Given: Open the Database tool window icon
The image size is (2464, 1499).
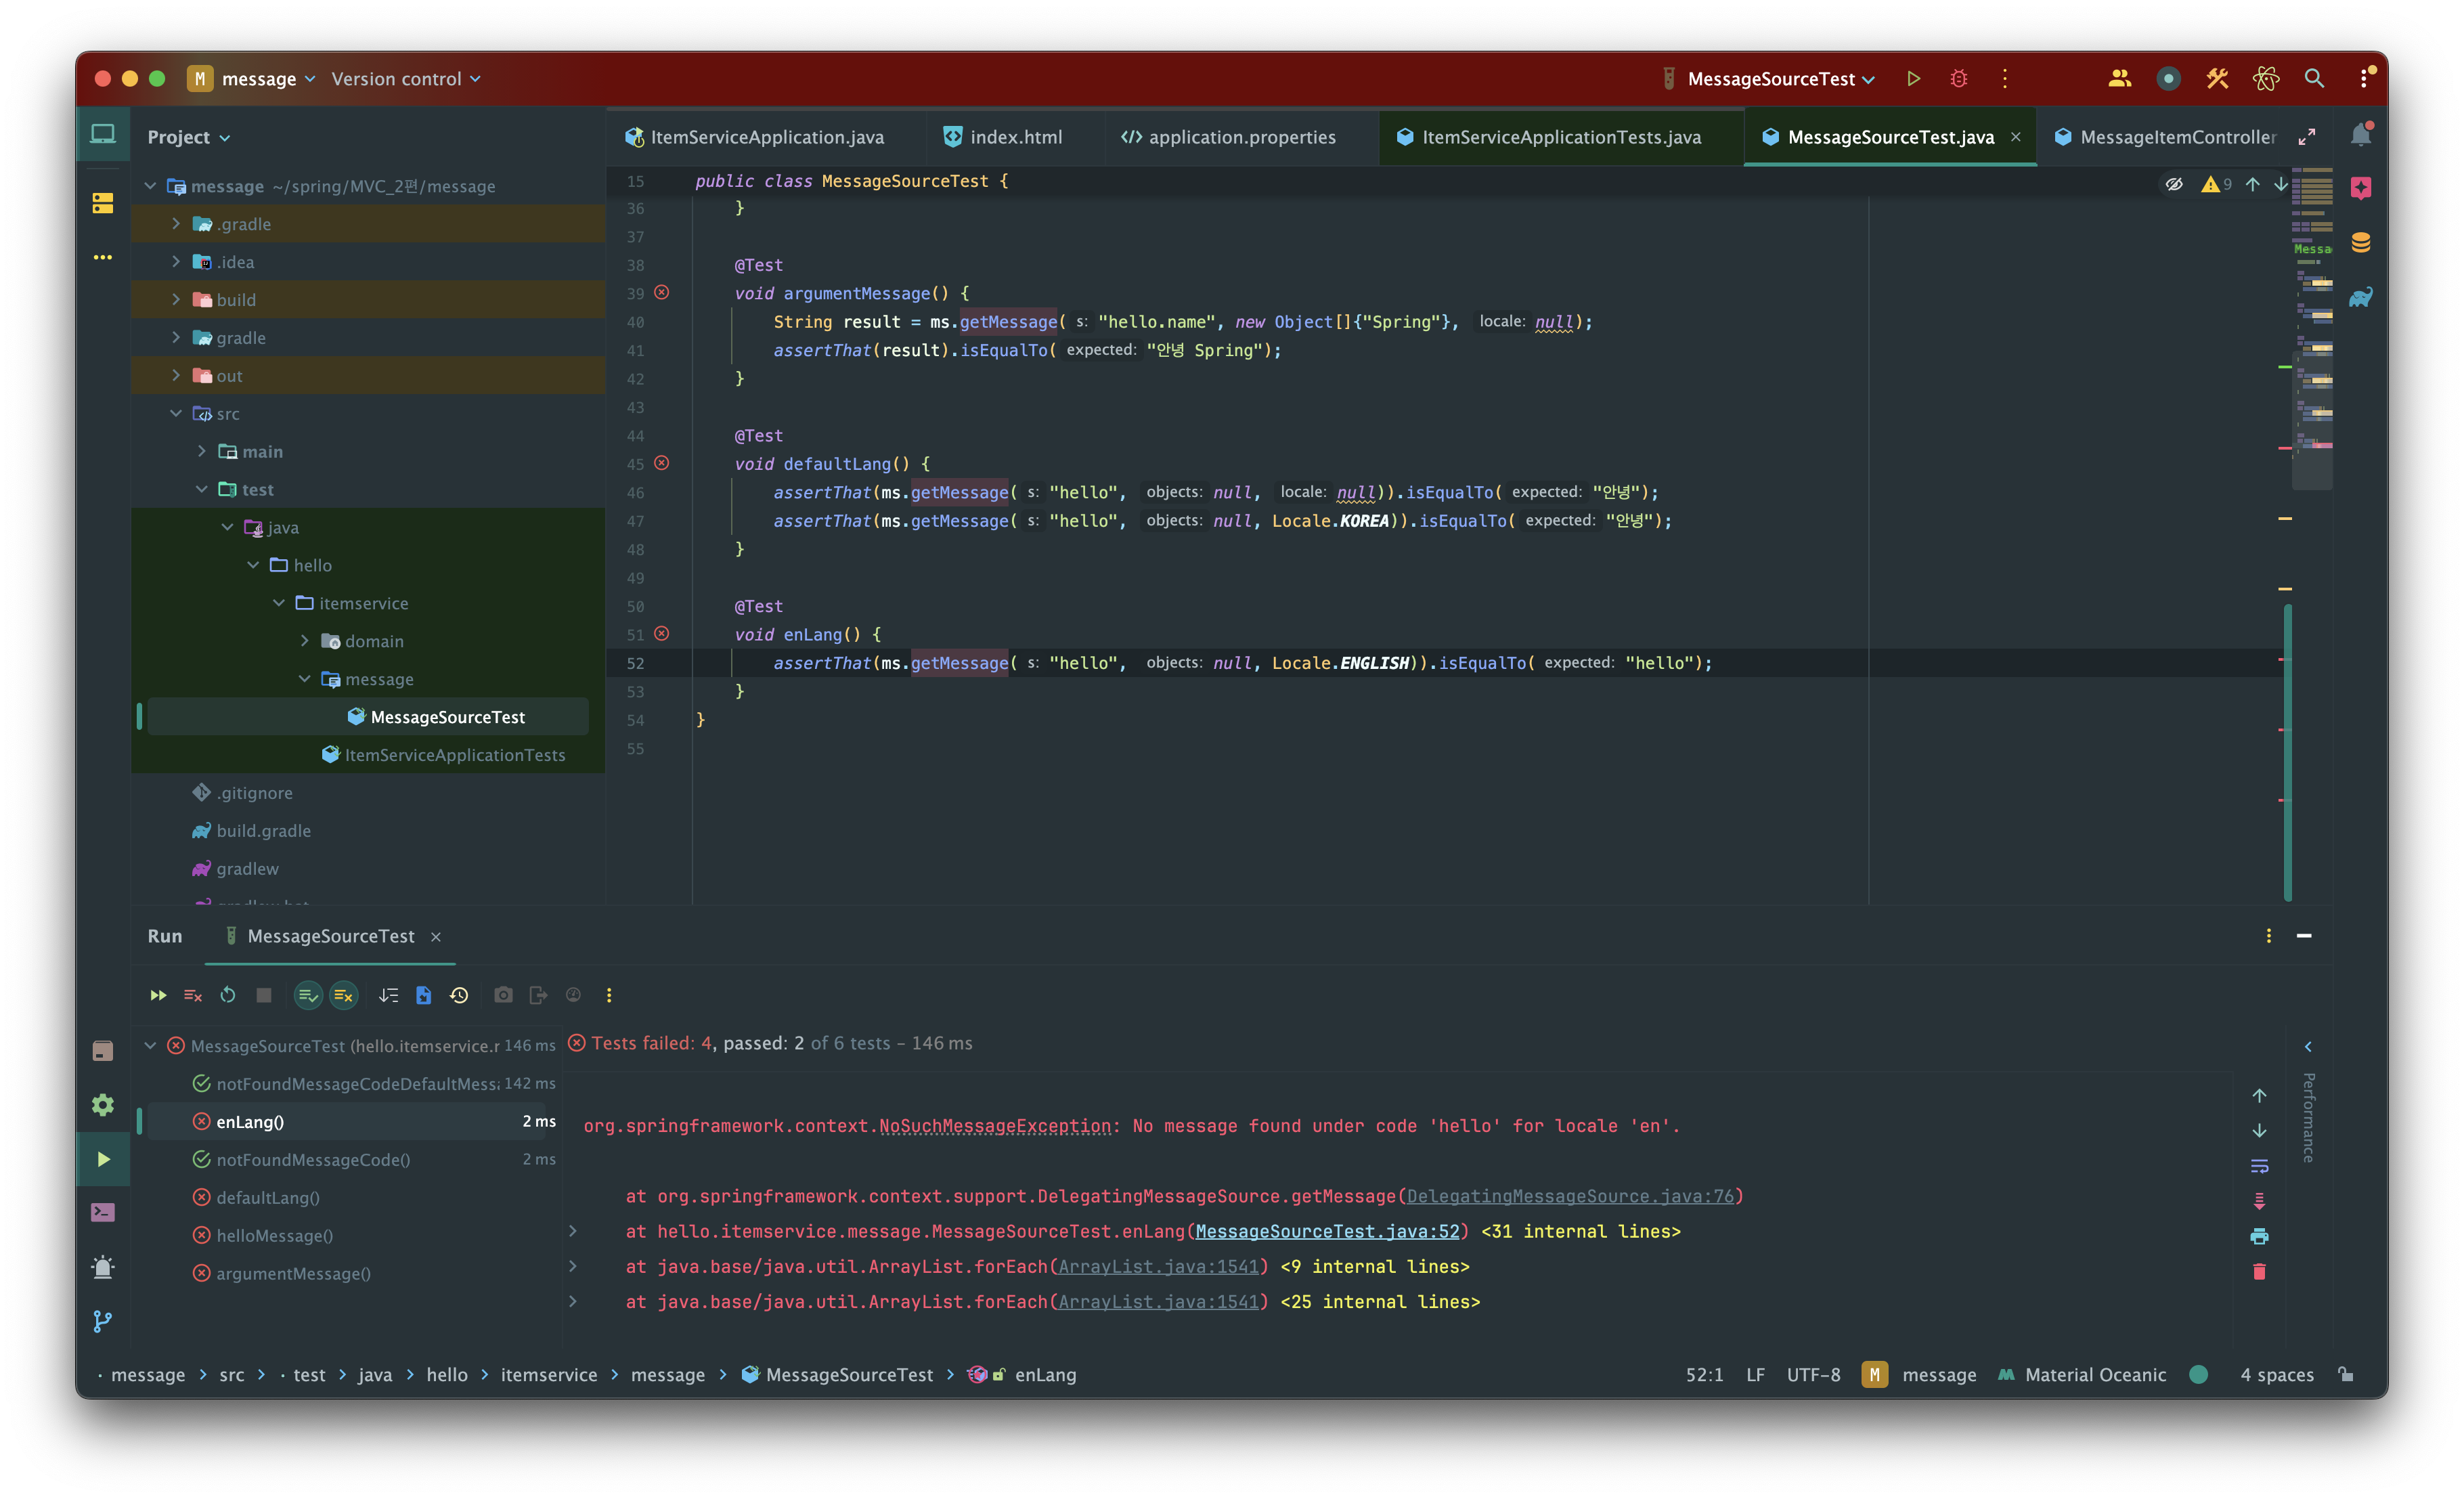Looking at the screenshot, I should 2361,242.
